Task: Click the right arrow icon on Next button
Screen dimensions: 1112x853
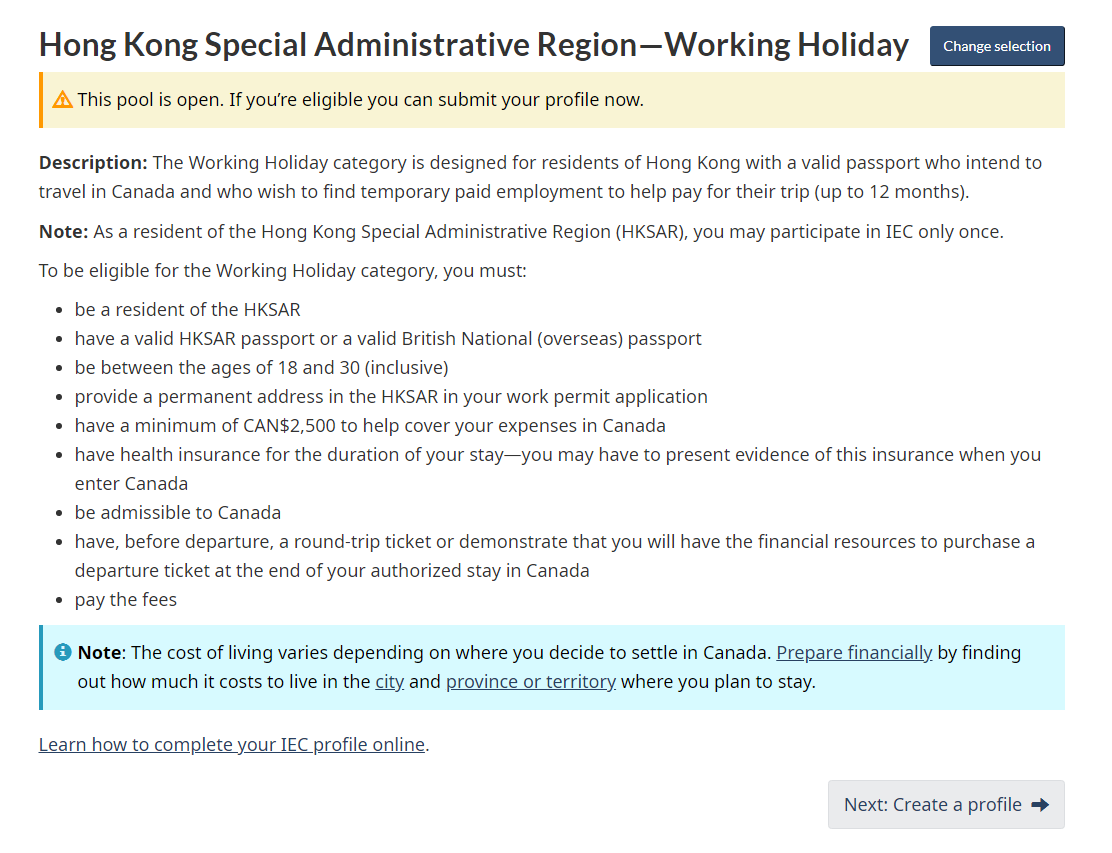Action: coord(1040,805)
